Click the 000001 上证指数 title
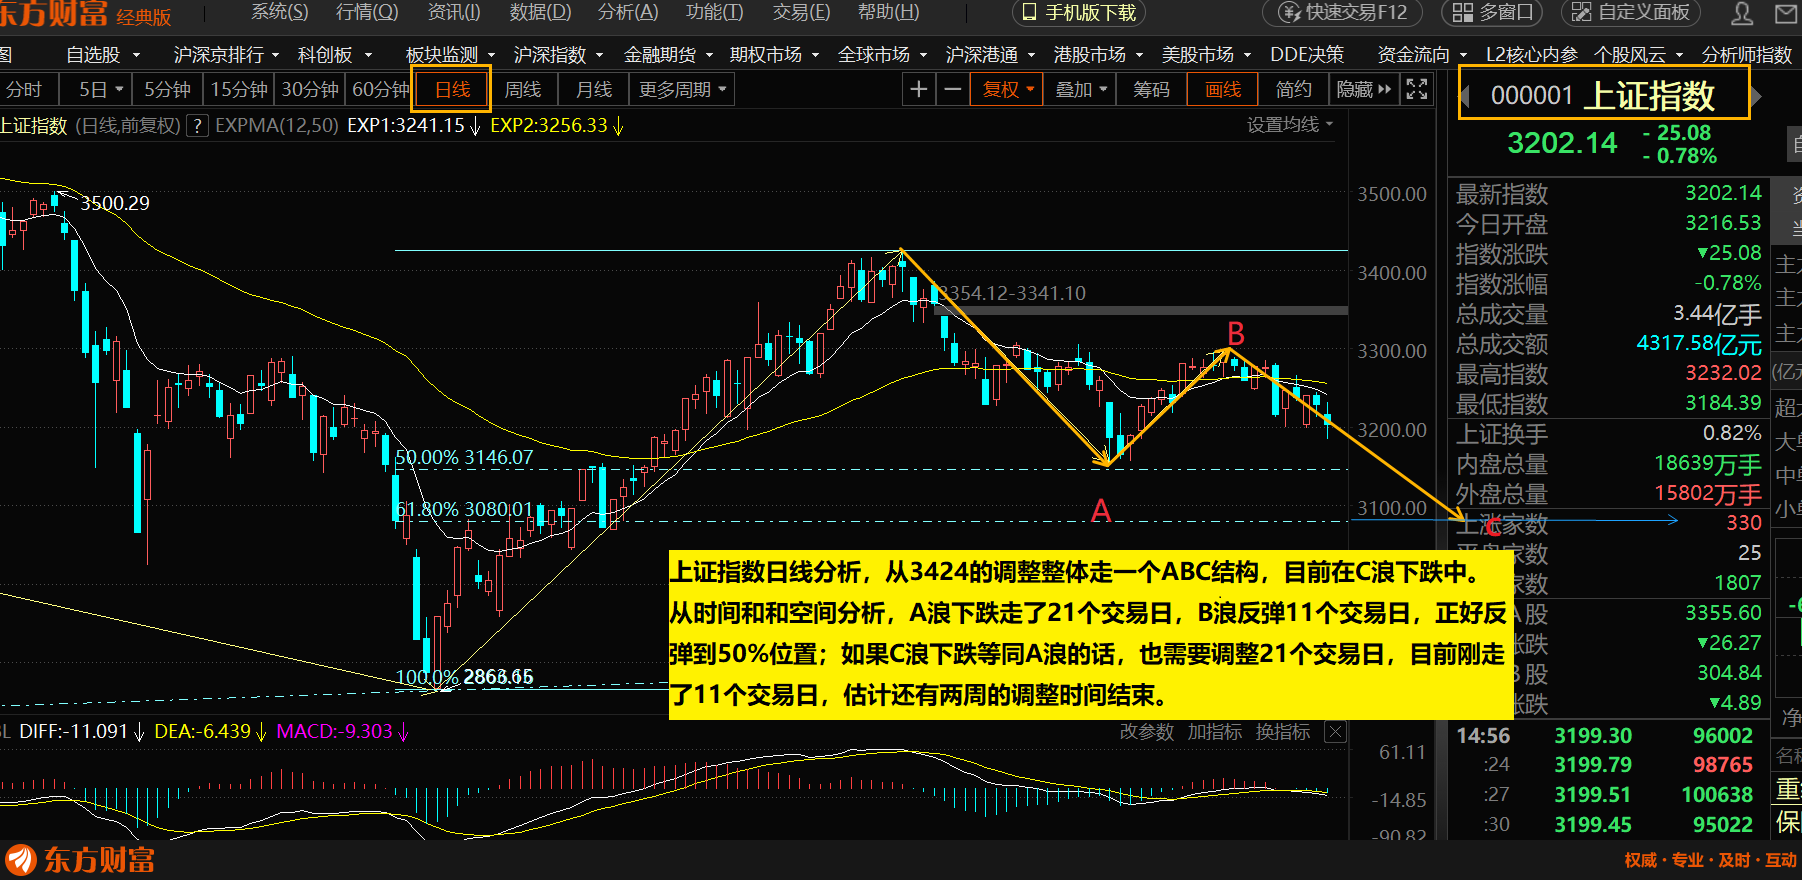 click(x=1603, y=96)
